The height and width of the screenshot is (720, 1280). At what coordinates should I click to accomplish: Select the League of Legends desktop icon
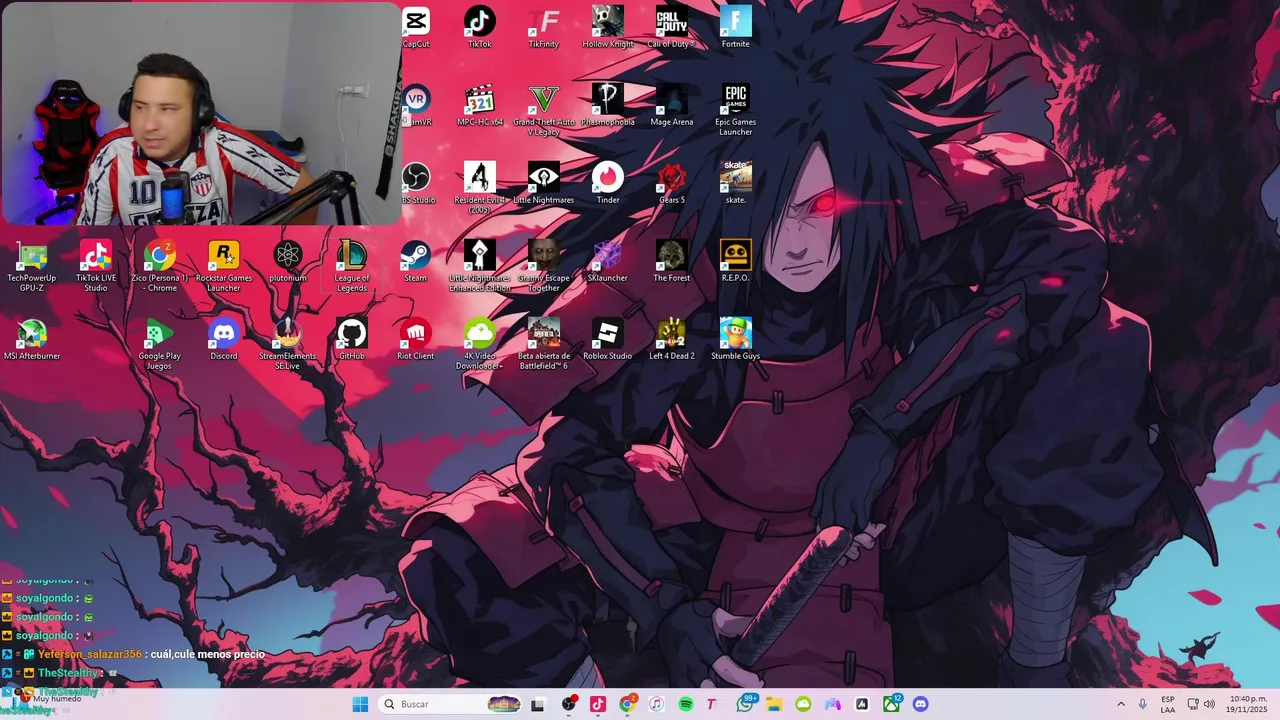(x=352, y=266)
